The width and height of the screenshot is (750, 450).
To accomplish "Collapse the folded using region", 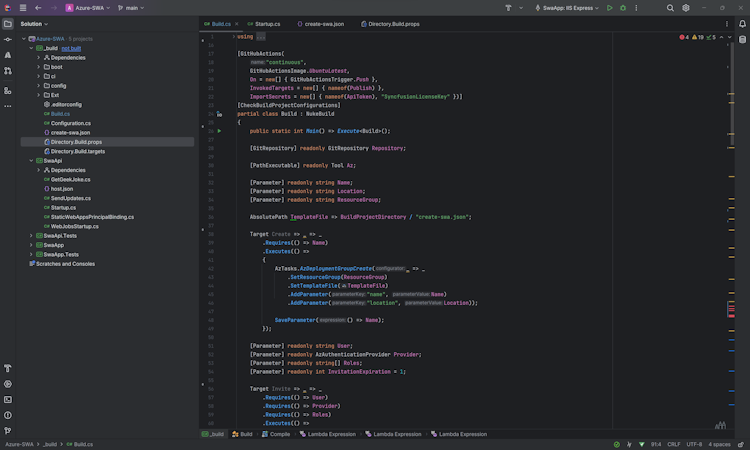I will pos(234,37).
